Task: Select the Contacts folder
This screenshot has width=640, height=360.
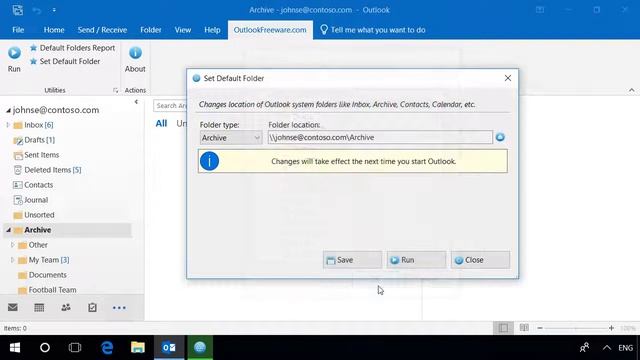Action: [x=38, y=185]
